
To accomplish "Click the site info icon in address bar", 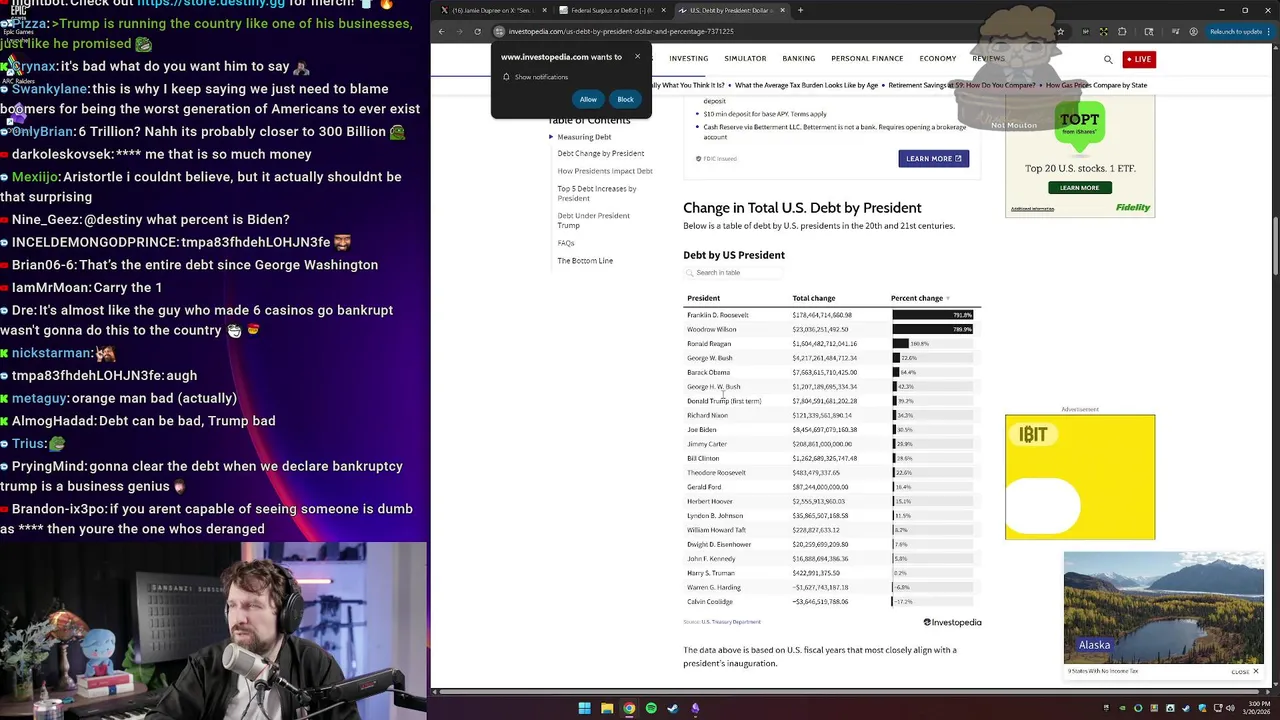I will point(499,31).
